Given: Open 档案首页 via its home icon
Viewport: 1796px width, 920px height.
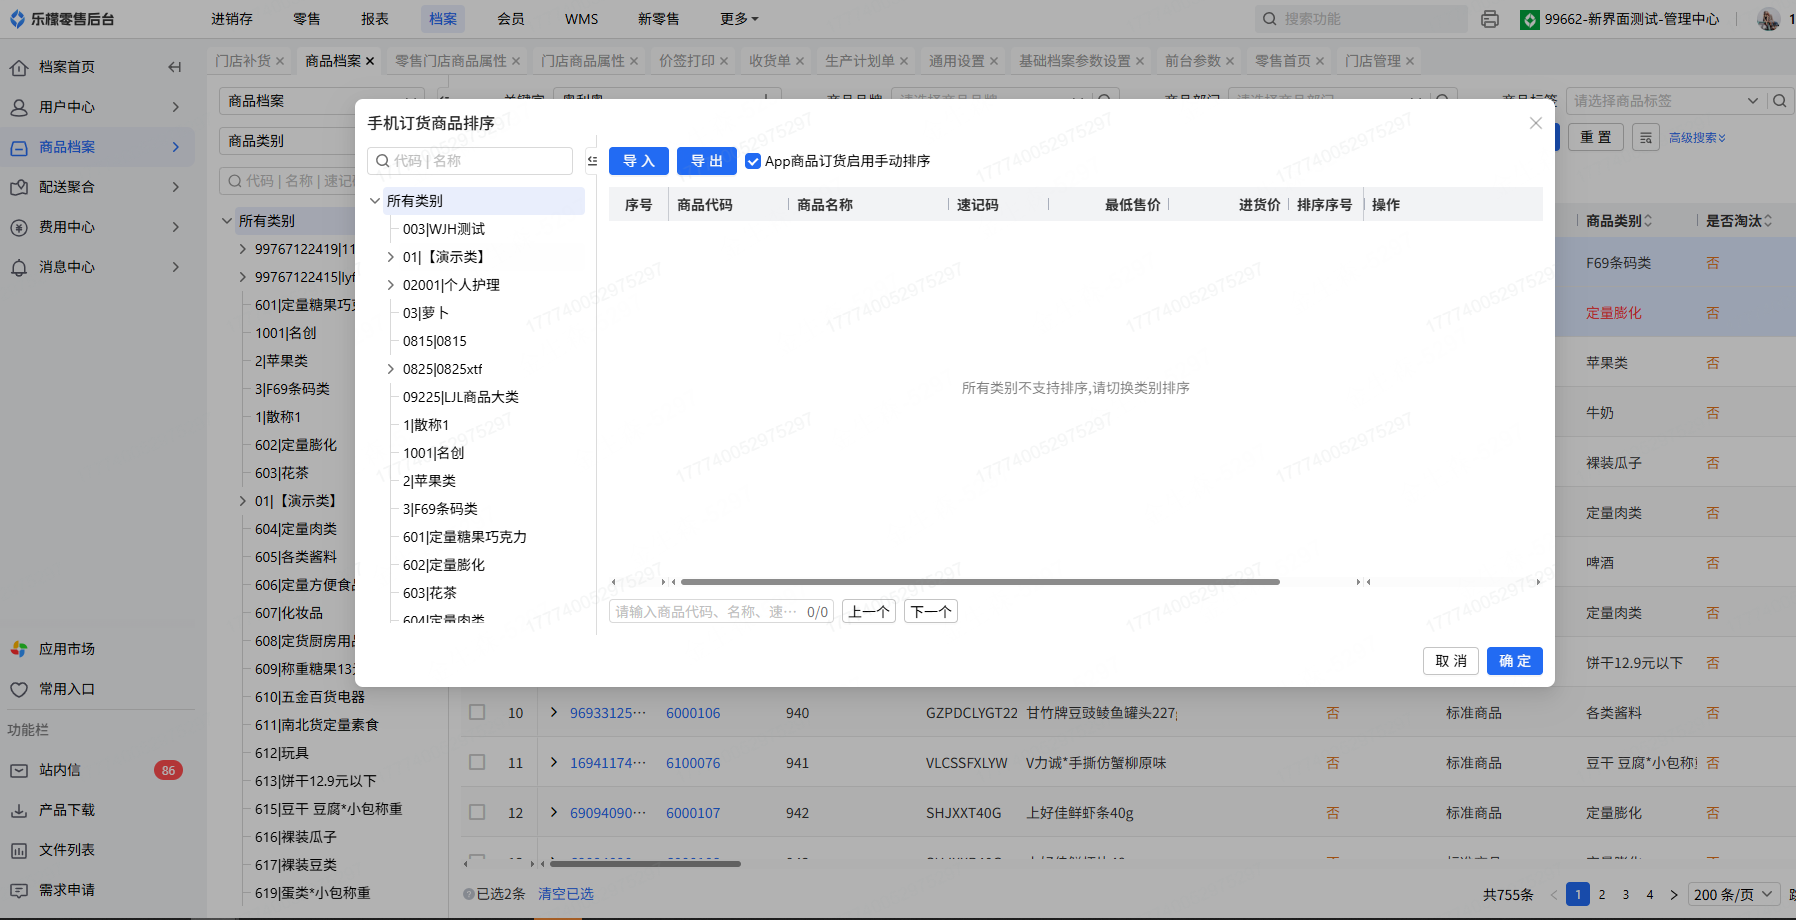Looking at the screenshot, I should (x=19, y=67).
